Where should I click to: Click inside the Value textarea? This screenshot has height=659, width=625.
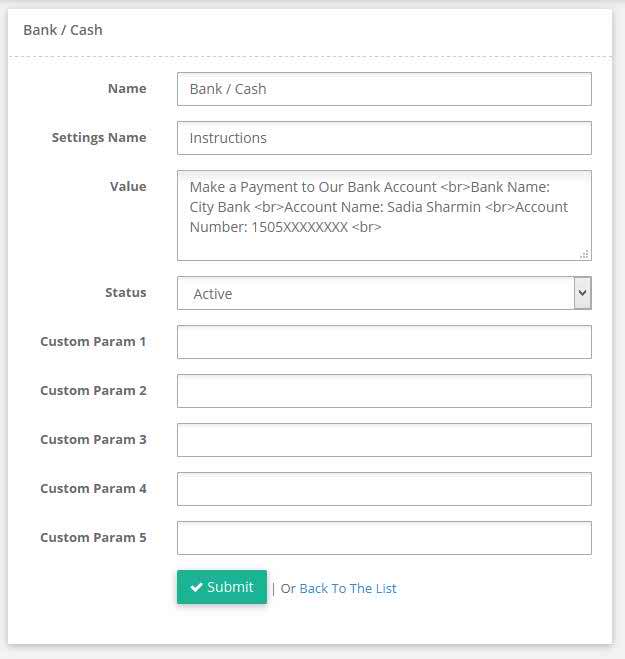(x=384, y=216)
